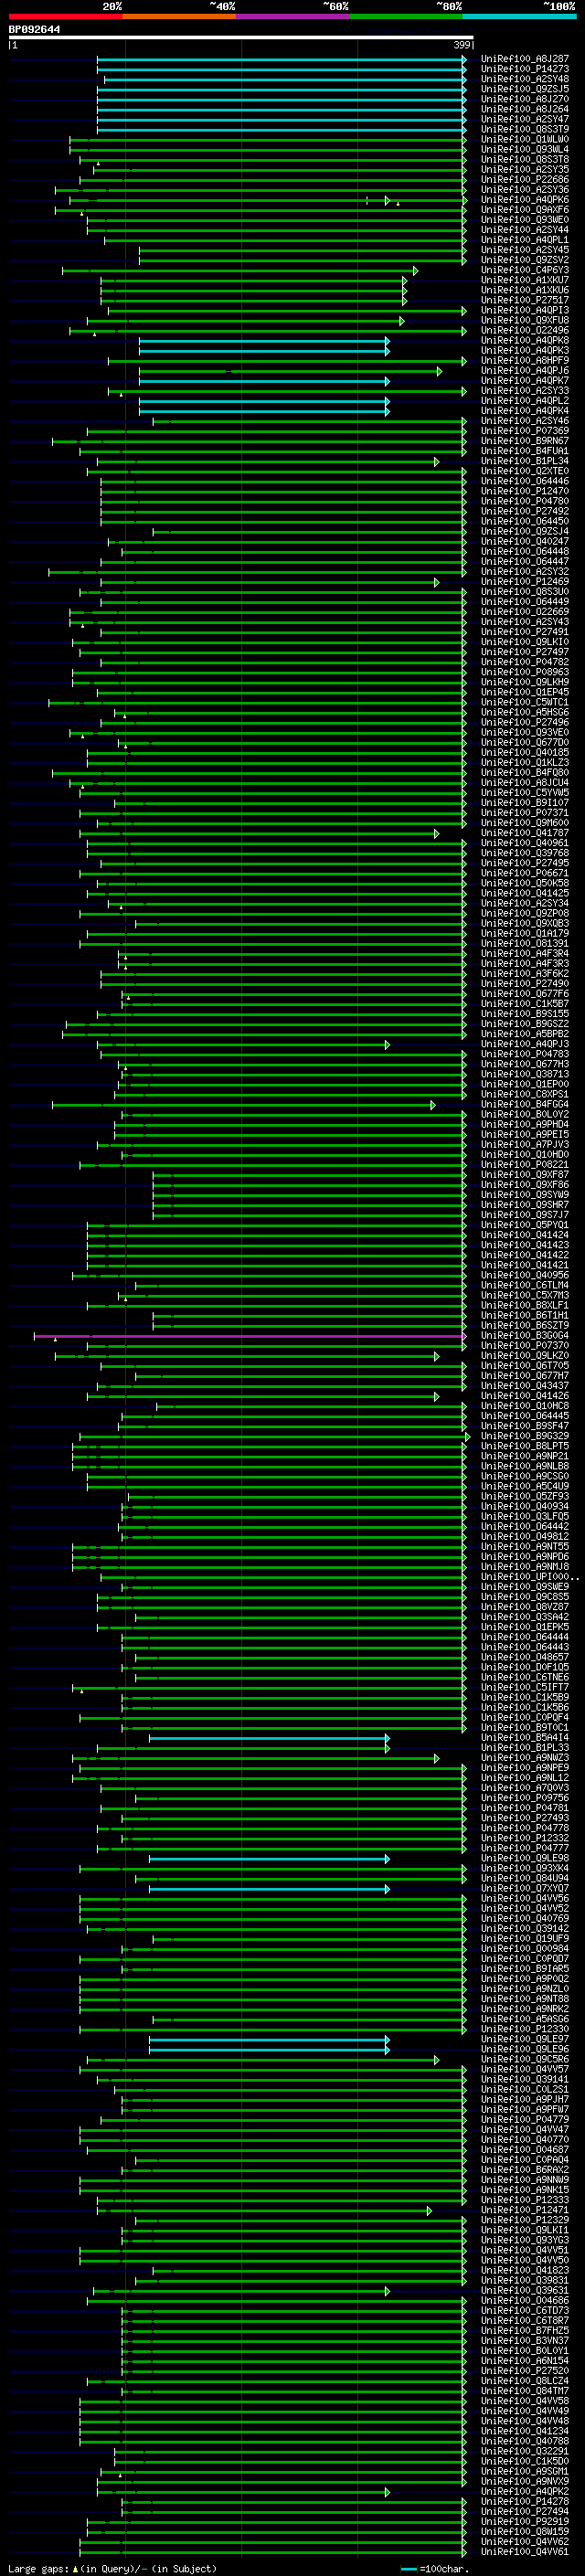
Task: Click the UniRef100_A2SY47 label
Action: [x=525, y=119]
